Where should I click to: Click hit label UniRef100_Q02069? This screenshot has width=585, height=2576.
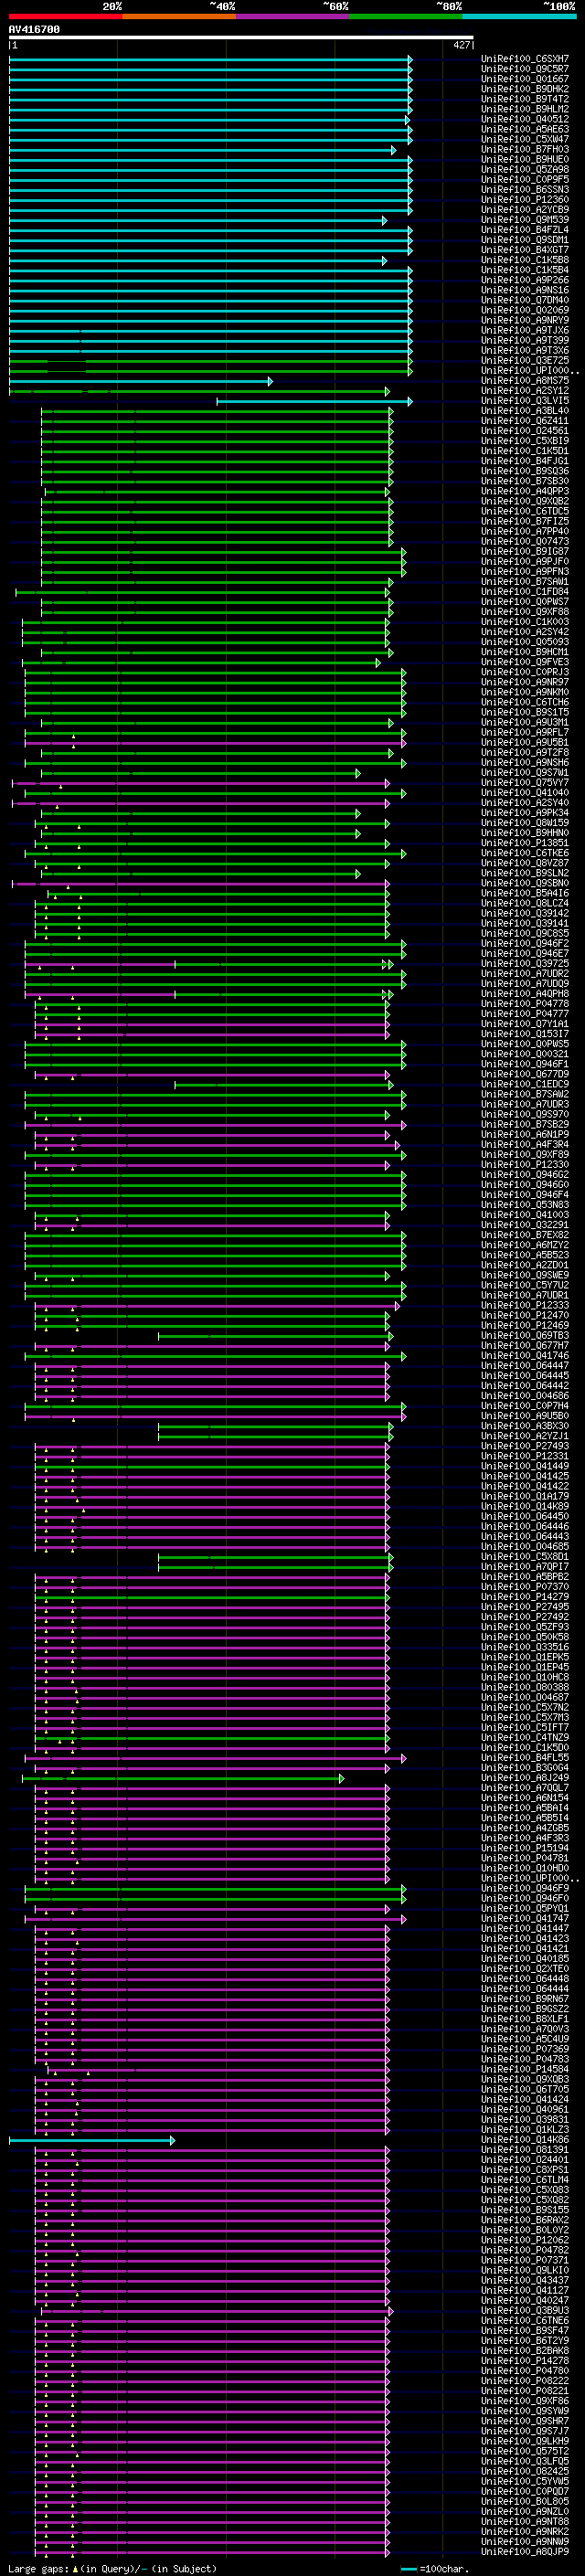pyautogui.click(x=525, y=310)
